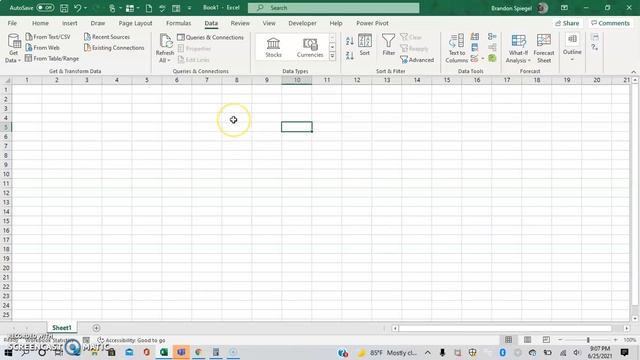Screen dimensions: 640x360
Task: Select row header 5
Action: [x=6, y=127]
